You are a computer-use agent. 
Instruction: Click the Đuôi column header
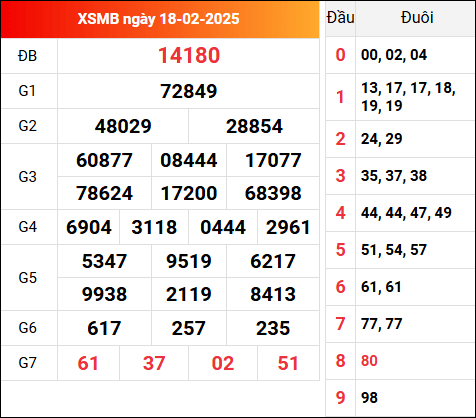pyautogui.click(x=417, y=18)
